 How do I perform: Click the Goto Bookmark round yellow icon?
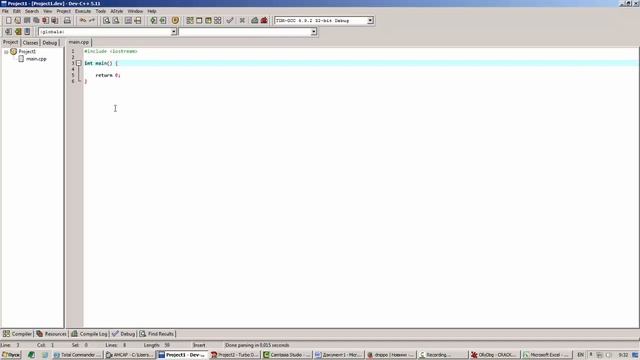click(x=176, y=20)
